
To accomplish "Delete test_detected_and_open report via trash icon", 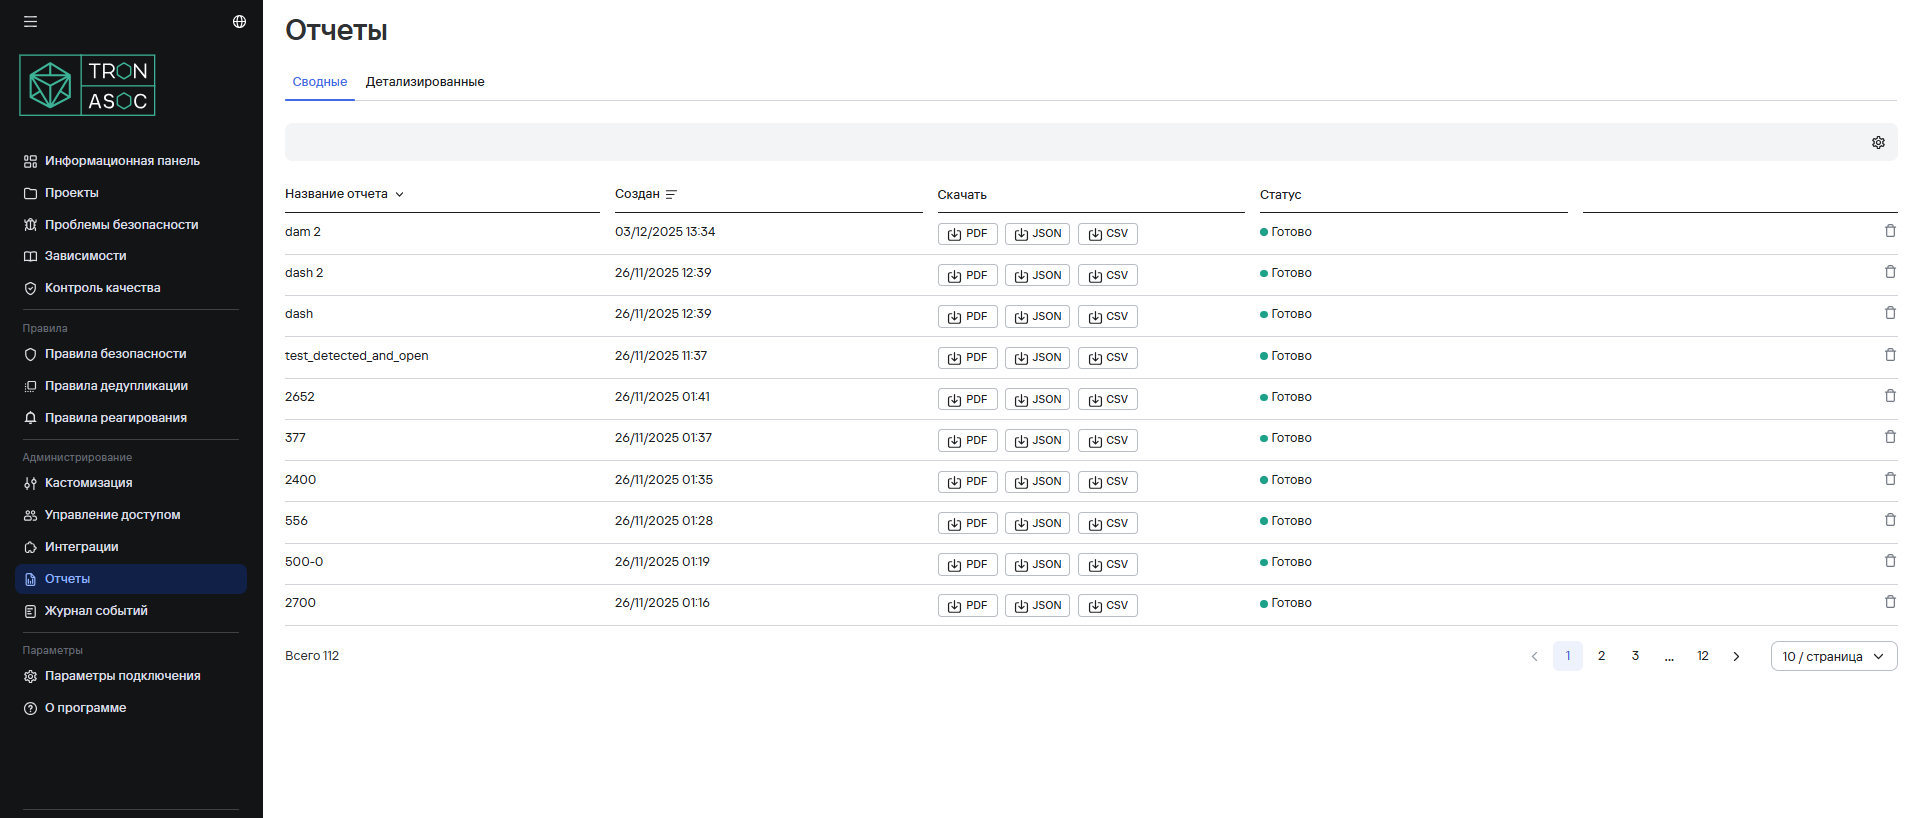I will point(1889,355).
